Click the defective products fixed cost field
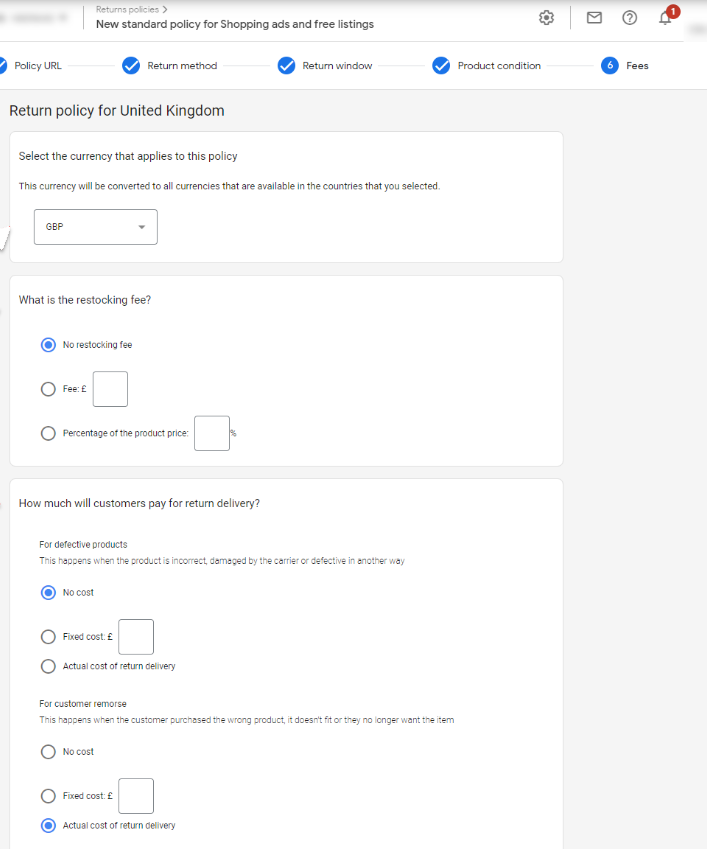The height and width of the screenshot is (849, 707). click(x=136, y=637)
